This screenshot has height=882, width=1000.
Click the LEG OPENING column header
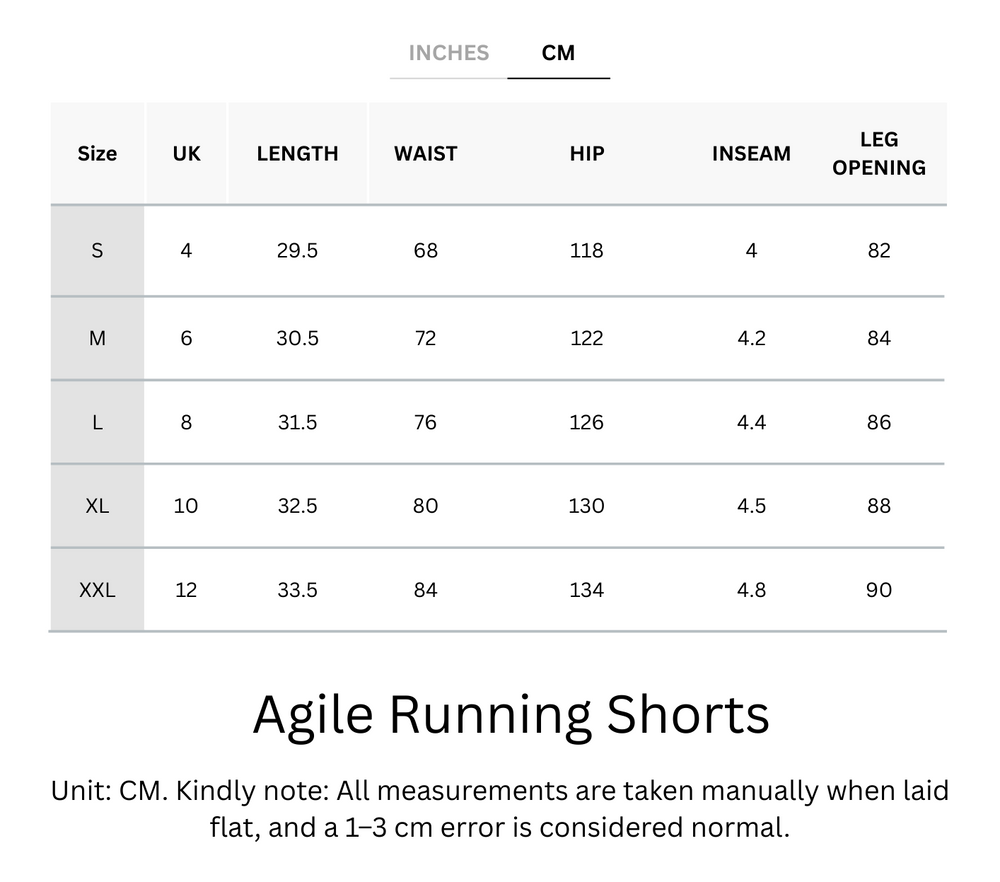[878, 153]
